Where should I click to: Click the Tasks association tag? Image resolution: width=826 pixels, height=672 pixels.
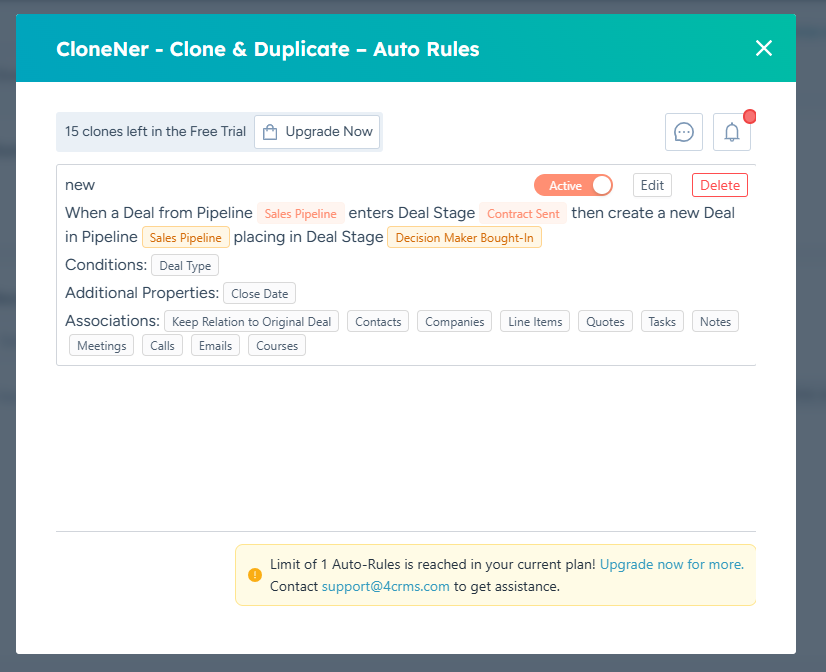[662, 321]
